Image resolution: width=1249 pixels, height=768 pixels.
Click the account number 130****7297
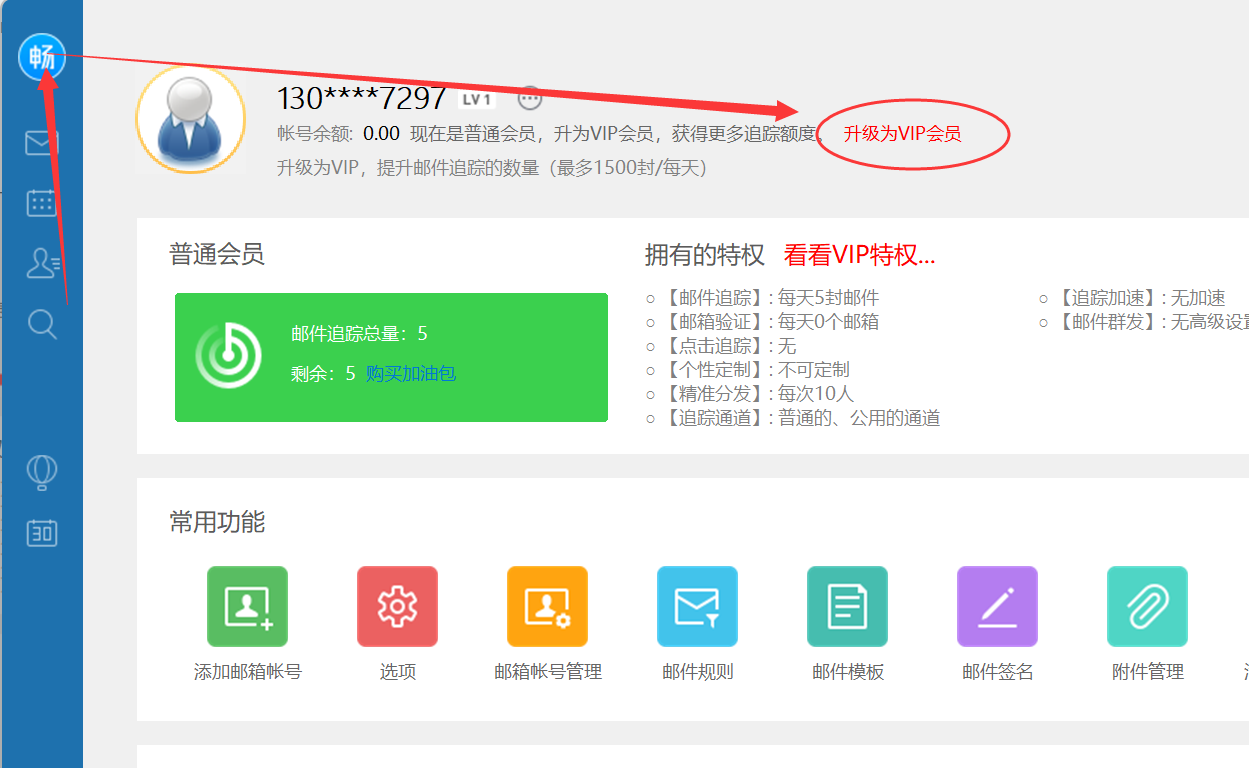(x=361, y=98)
